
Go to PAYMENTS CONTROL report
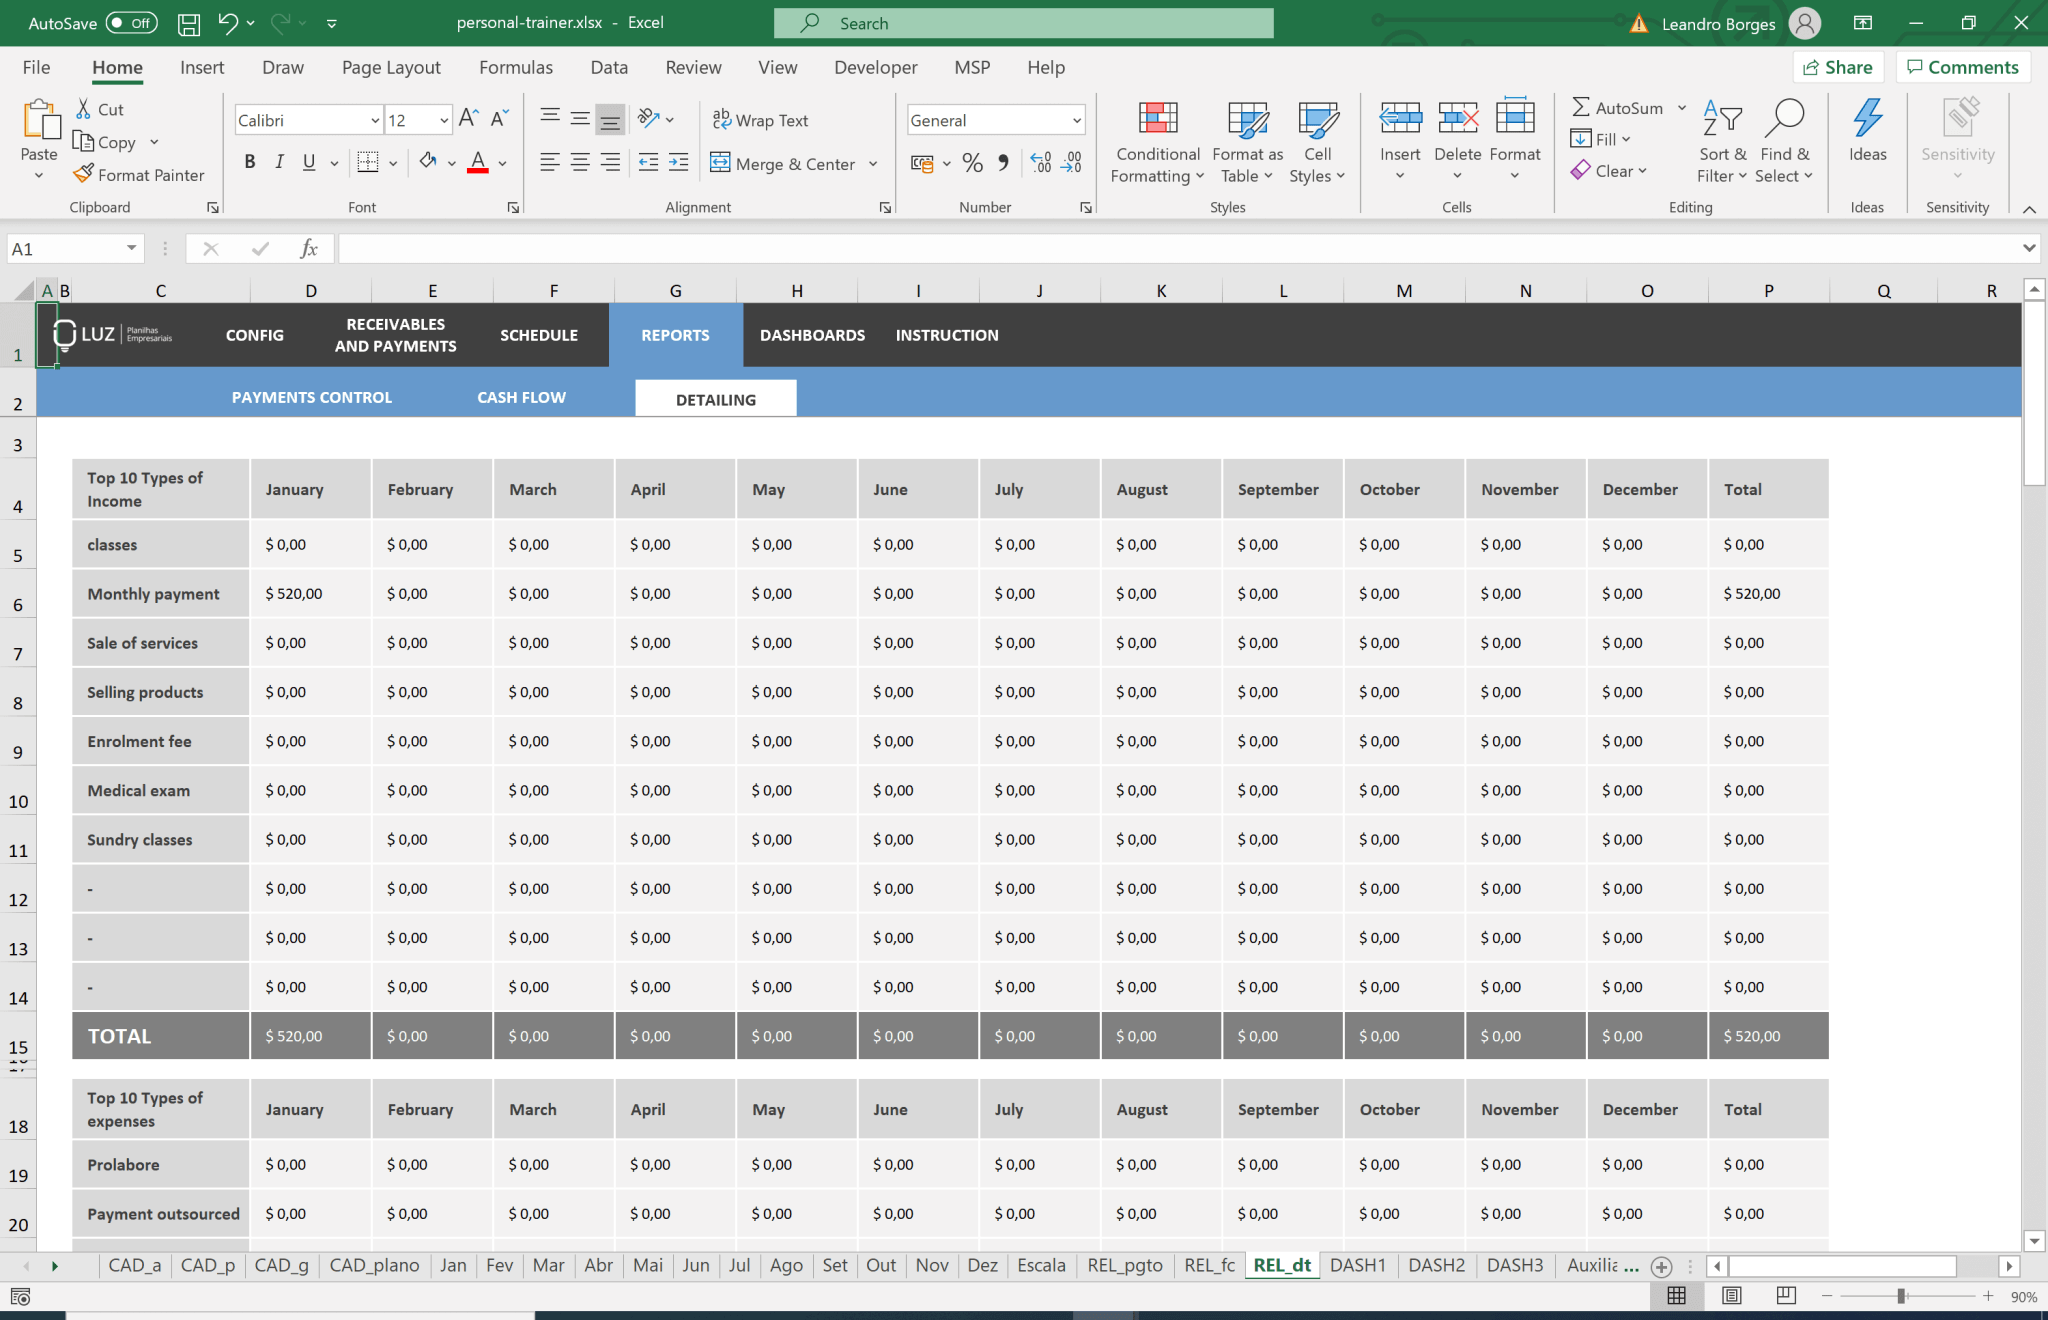tap(312, 397)
